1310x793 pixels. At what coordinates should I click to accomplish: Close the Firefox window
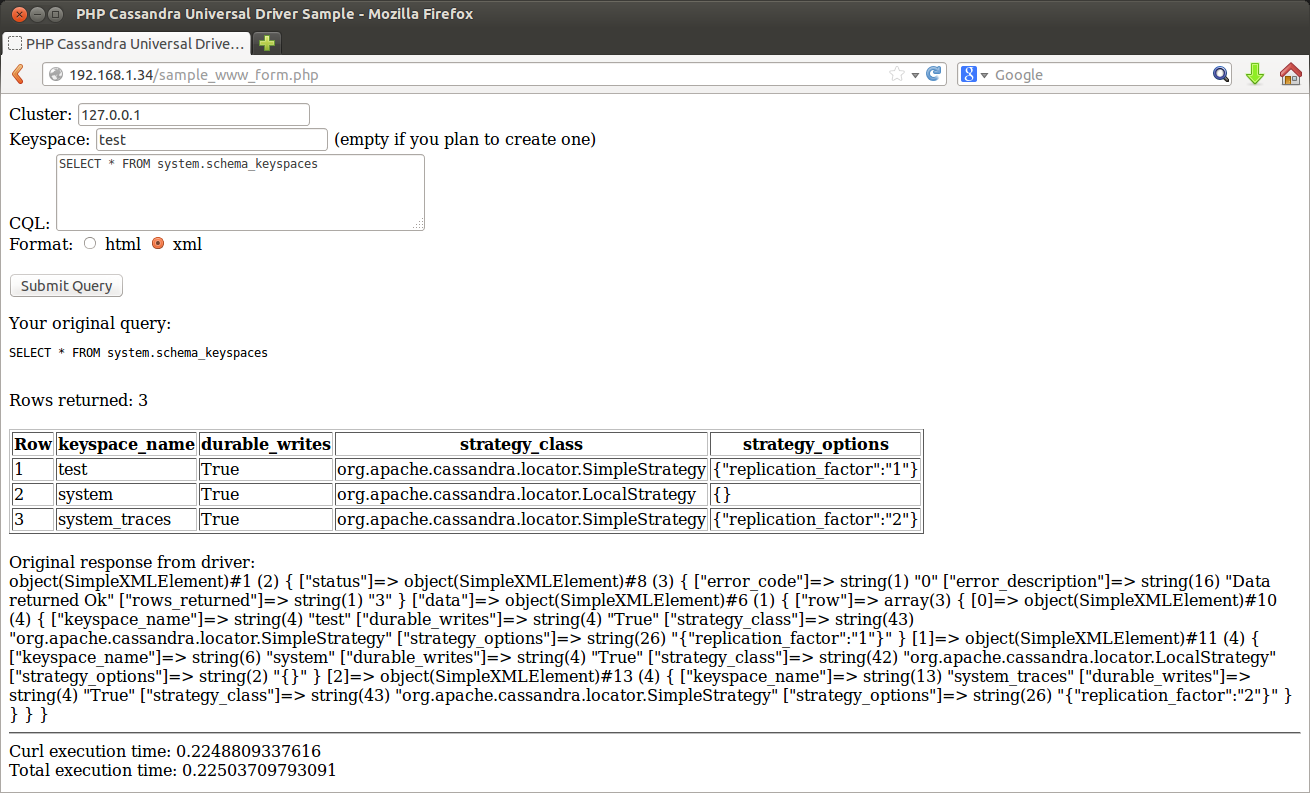coord(19,14)
